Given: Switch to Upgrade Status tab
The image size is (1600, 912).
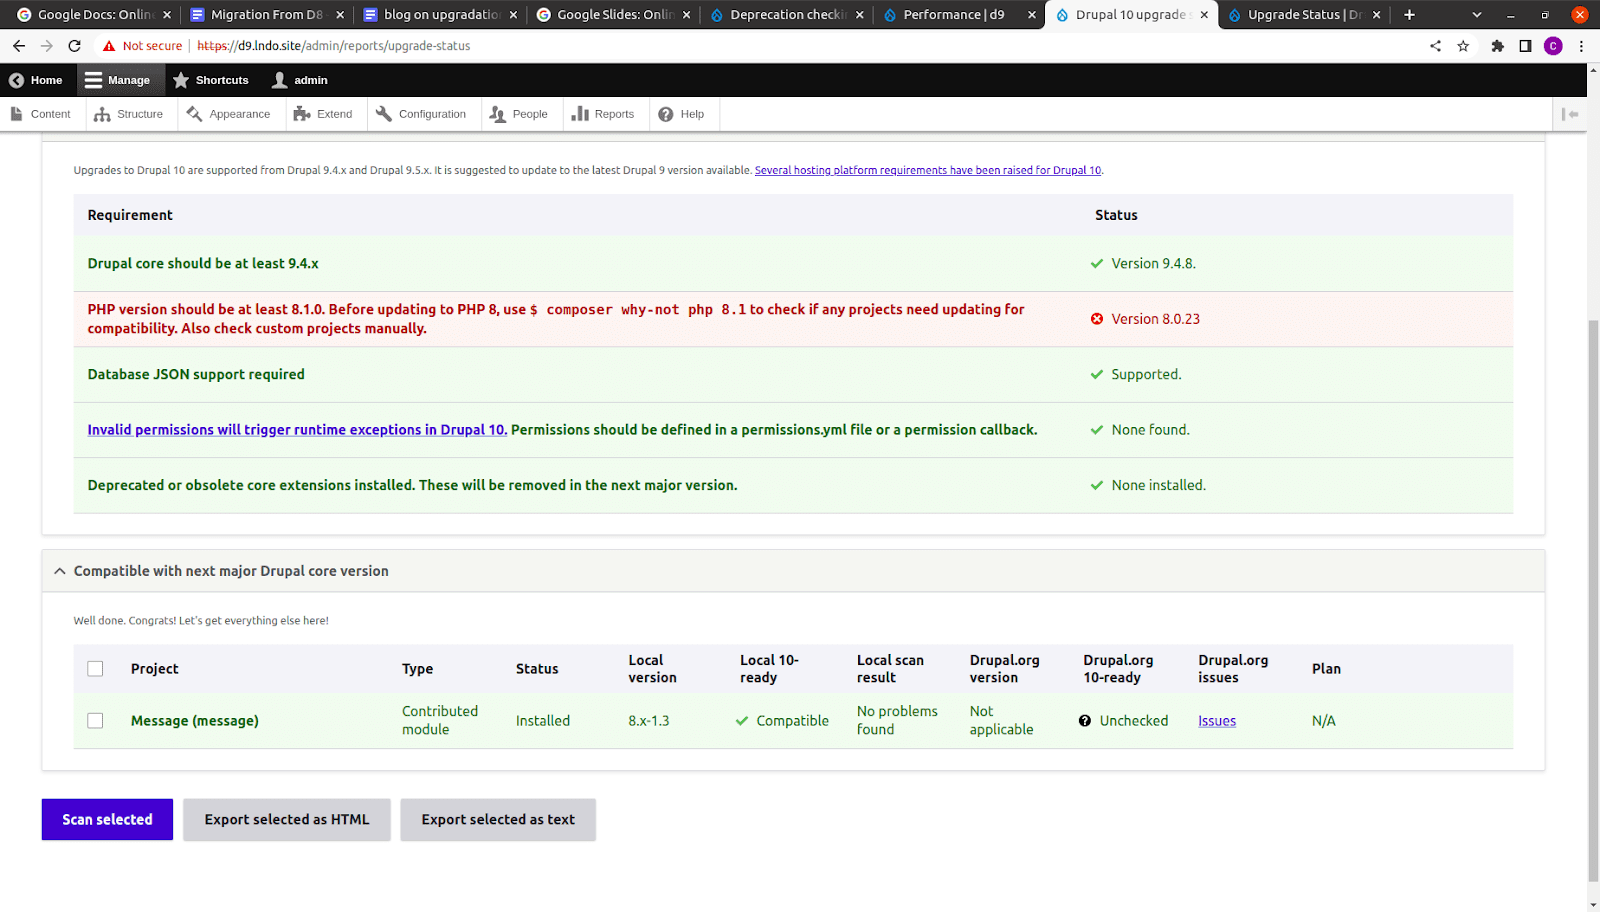Looking at the screenshot, I should click(x=1304, y=15).
